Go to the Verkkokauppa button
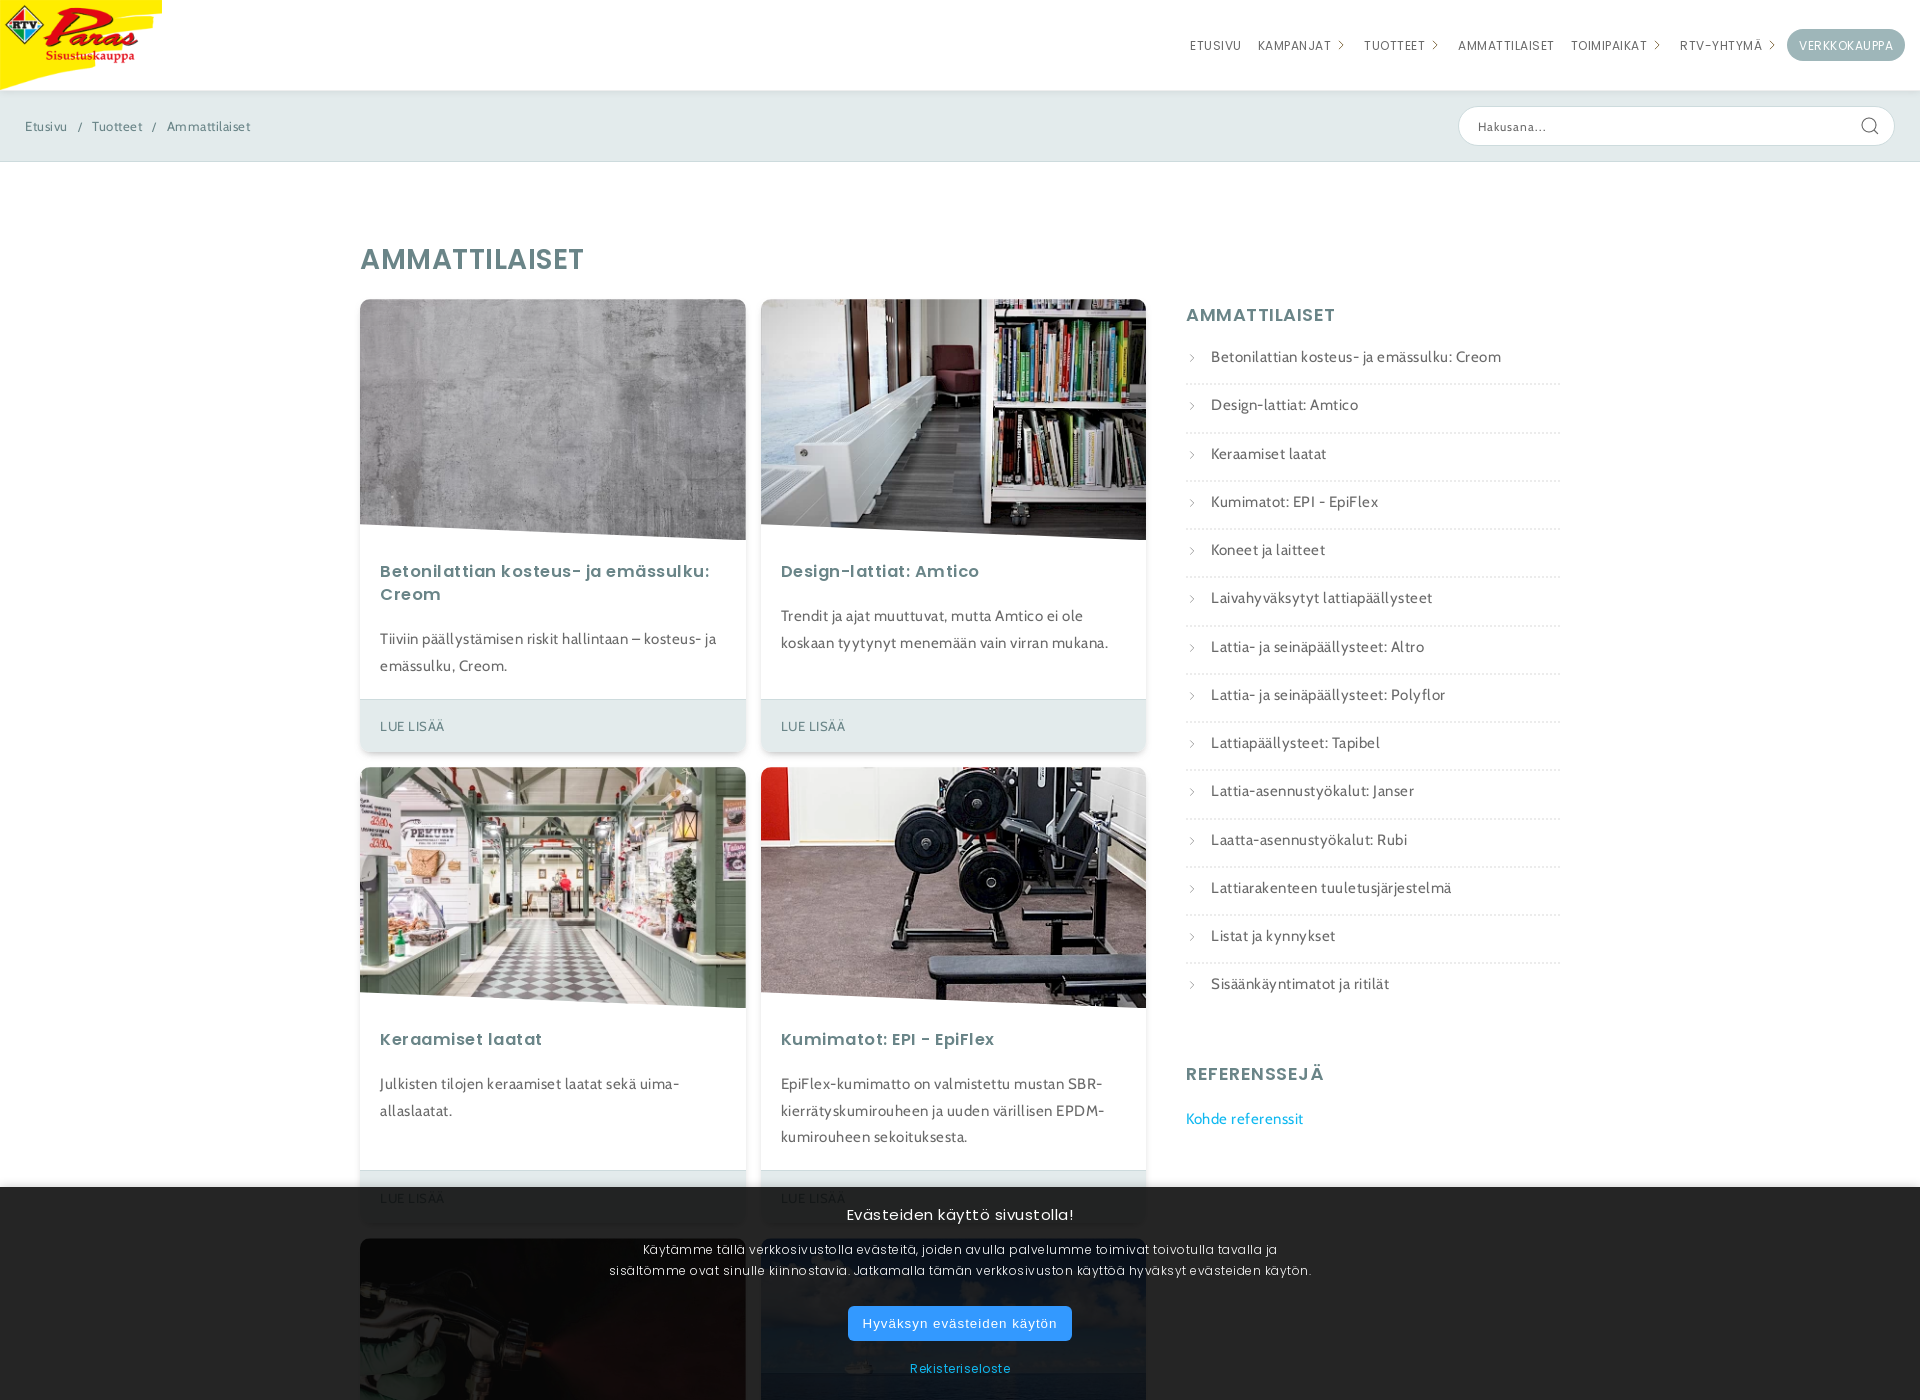The image size is (1920, 1400). tap(1845, 45)
